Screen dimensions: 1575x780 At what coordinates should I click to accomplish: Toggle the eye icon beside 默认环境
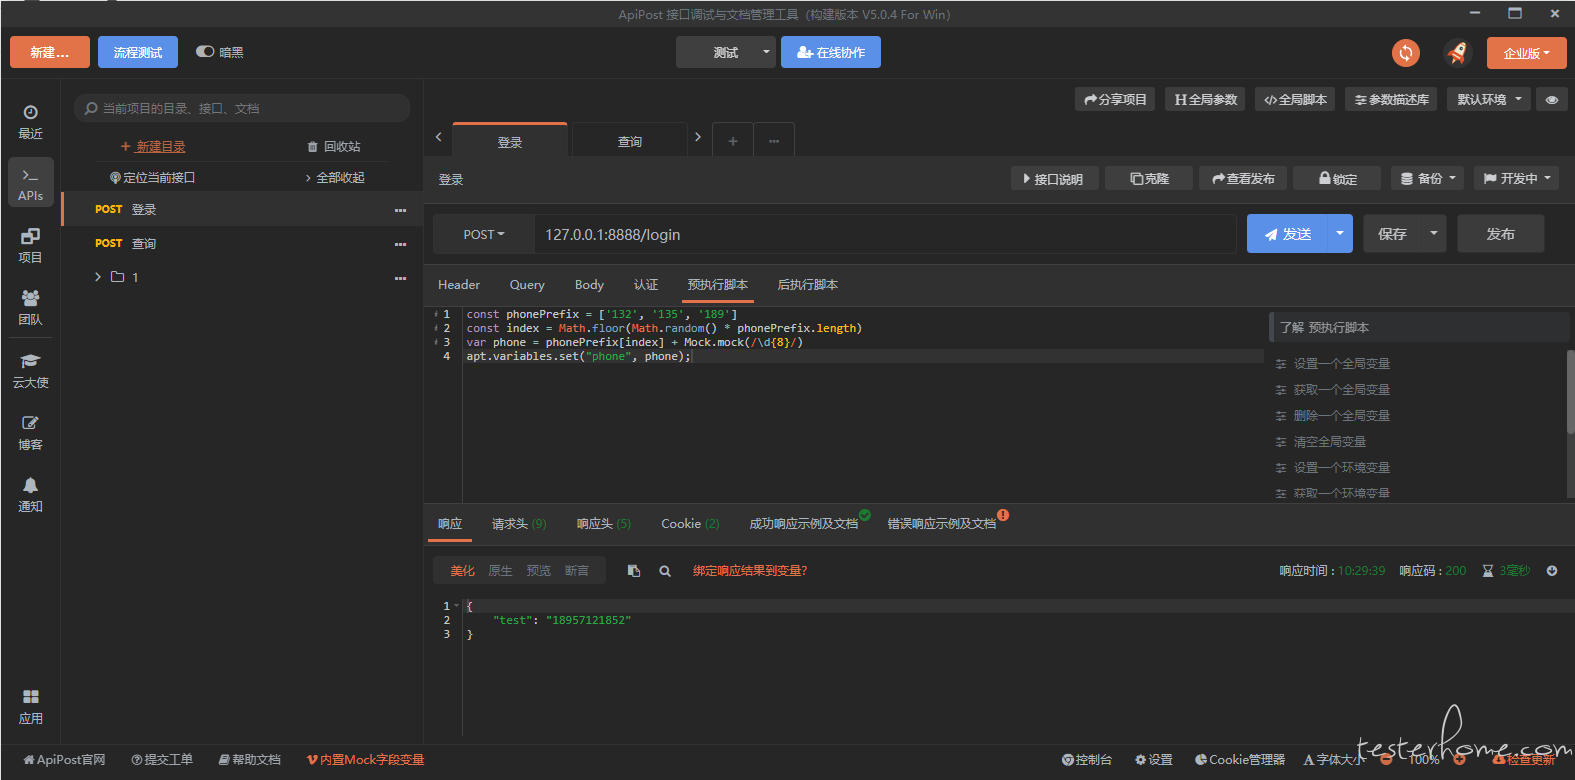point(1552,100)
